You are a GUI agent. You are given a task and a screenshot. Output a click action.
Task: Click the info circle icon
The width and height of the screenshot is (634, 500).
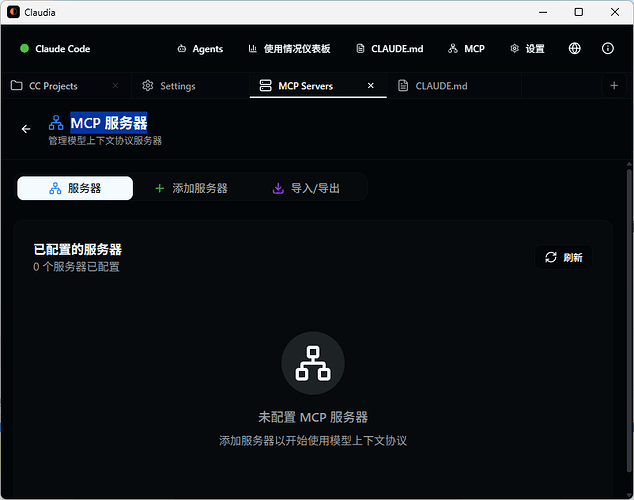[608, 49]
